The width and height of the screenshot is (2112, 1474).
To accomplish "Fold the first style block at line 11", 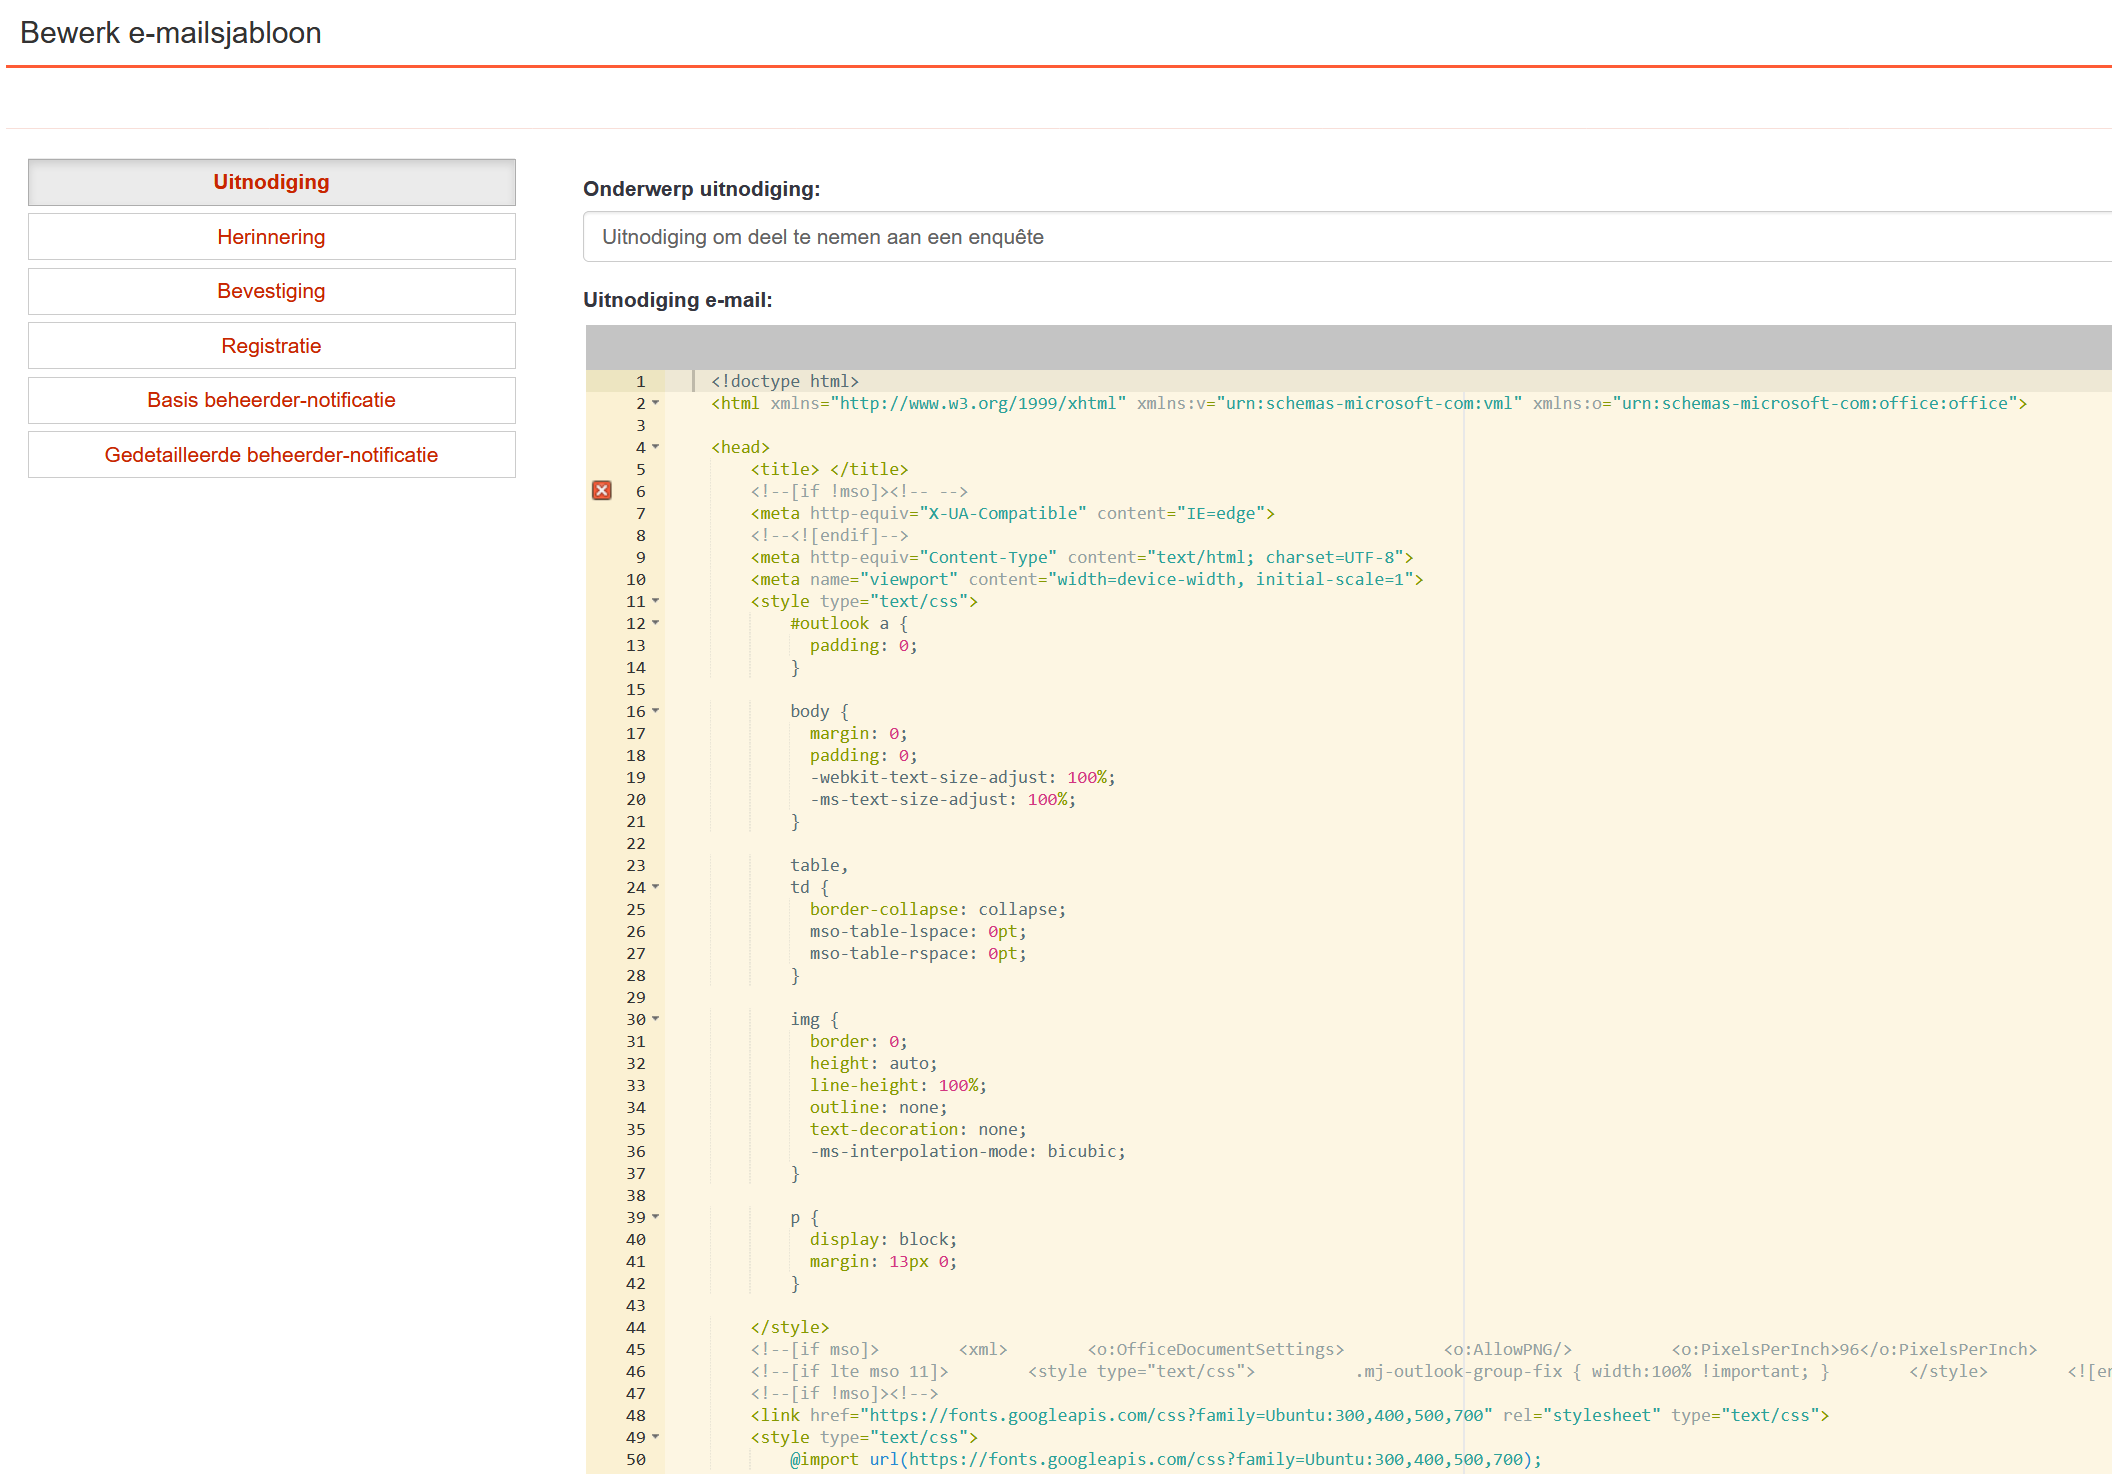I will pos(656,601).
